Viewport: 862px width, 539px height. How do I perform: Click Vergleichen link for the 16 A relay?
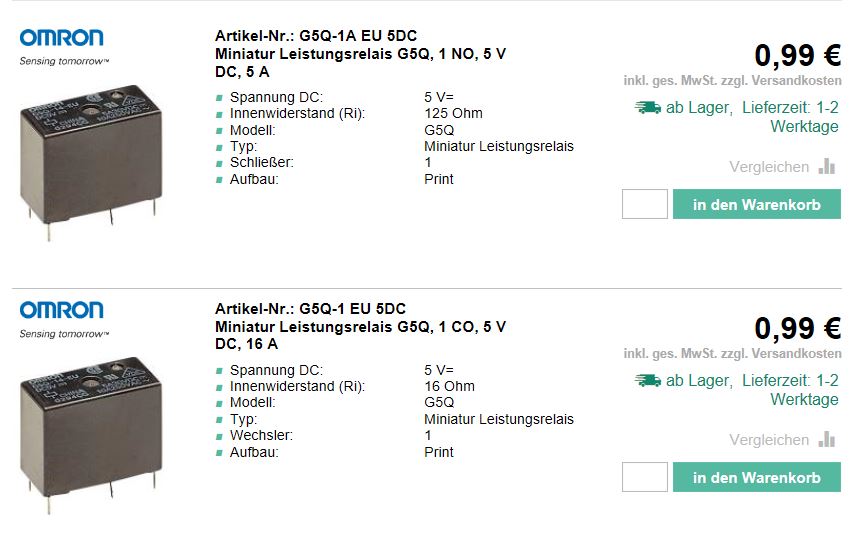769,440
